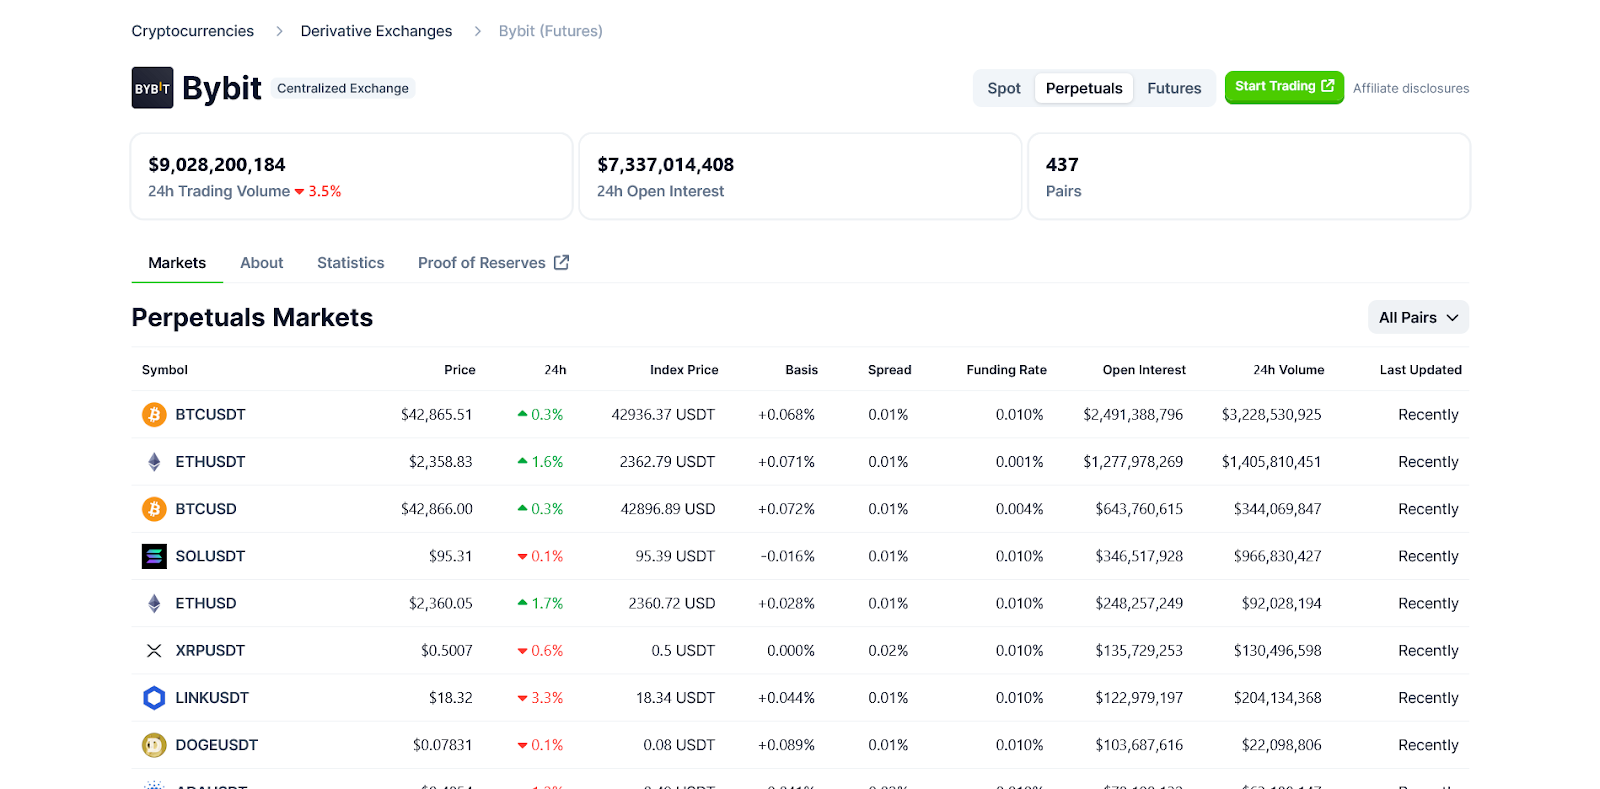Open the BTCUSD pair

206,509
